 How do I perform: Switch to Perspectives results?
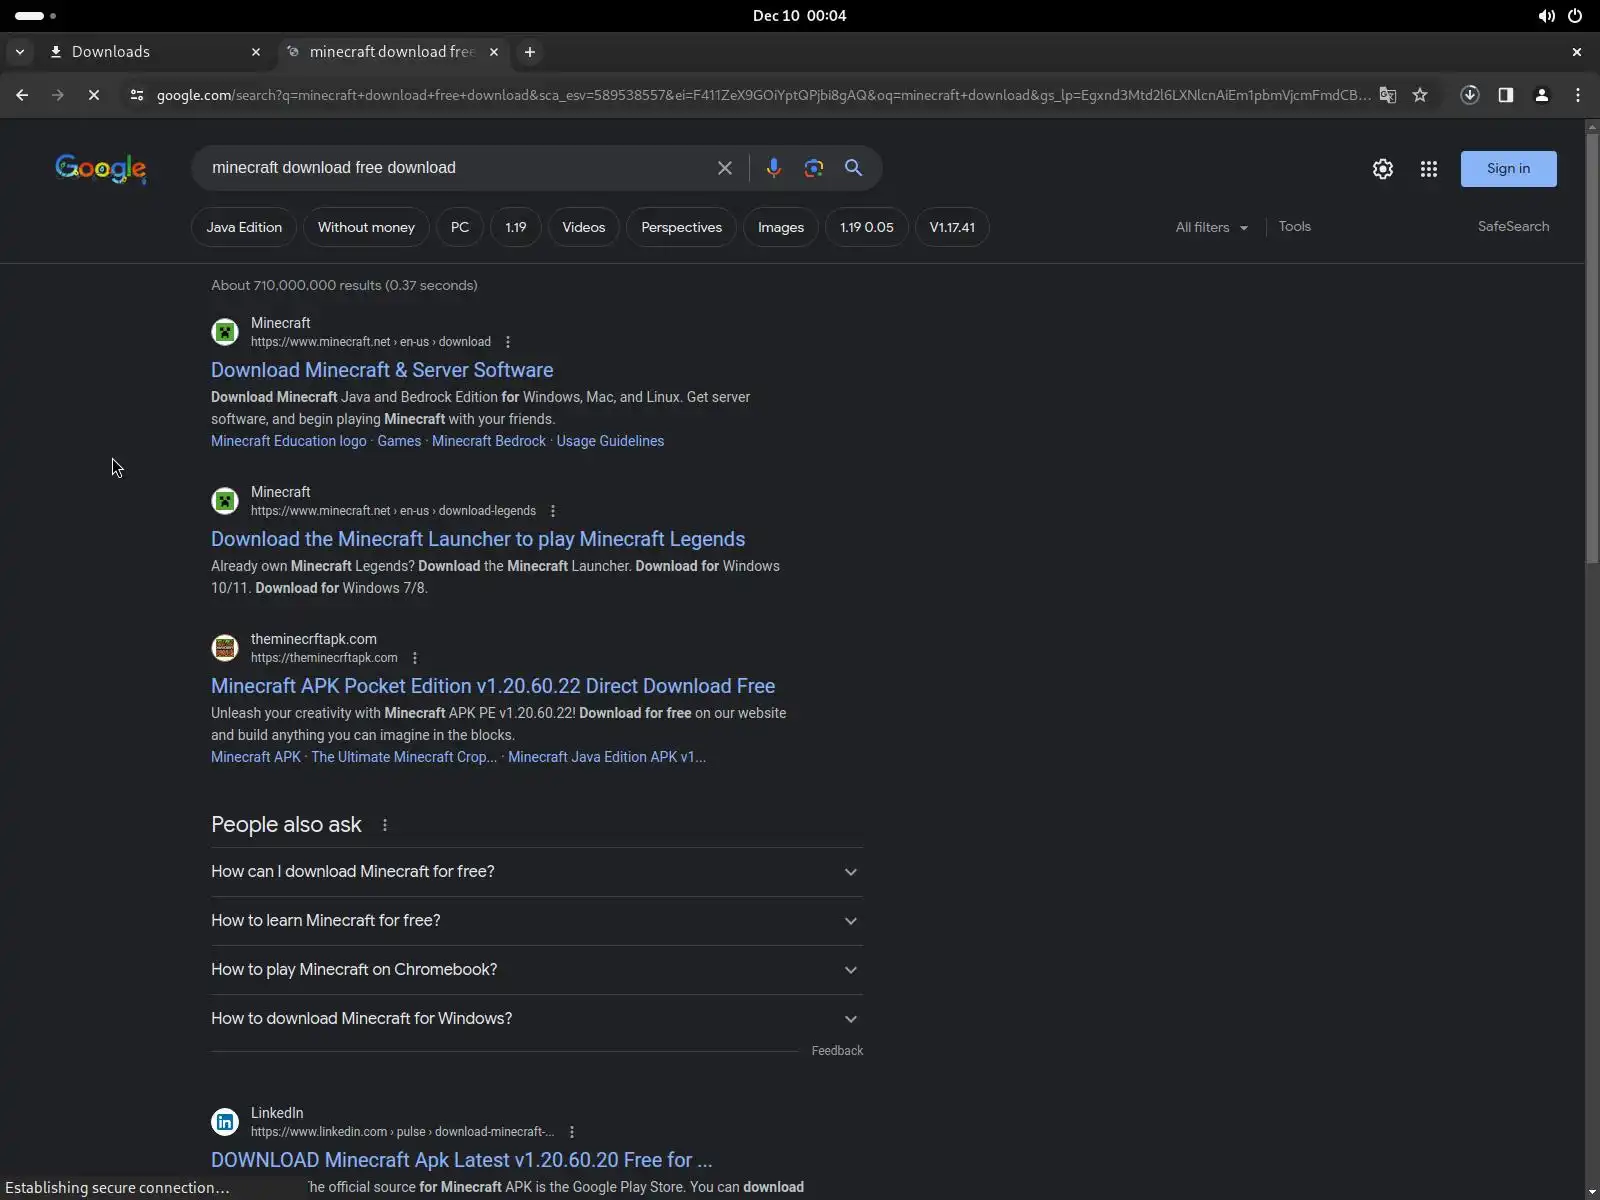point(682,227)
